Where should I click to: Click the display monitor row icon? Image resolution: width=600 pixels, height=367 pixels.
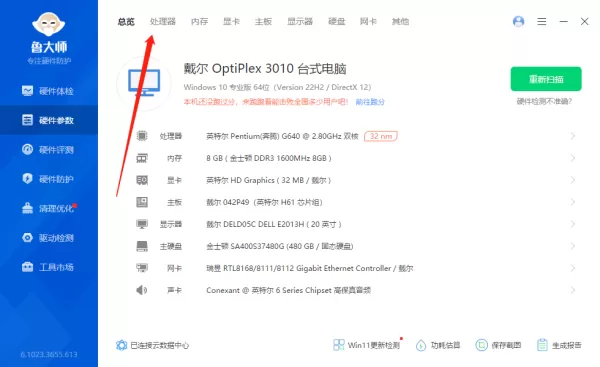[x=142, y=224]
